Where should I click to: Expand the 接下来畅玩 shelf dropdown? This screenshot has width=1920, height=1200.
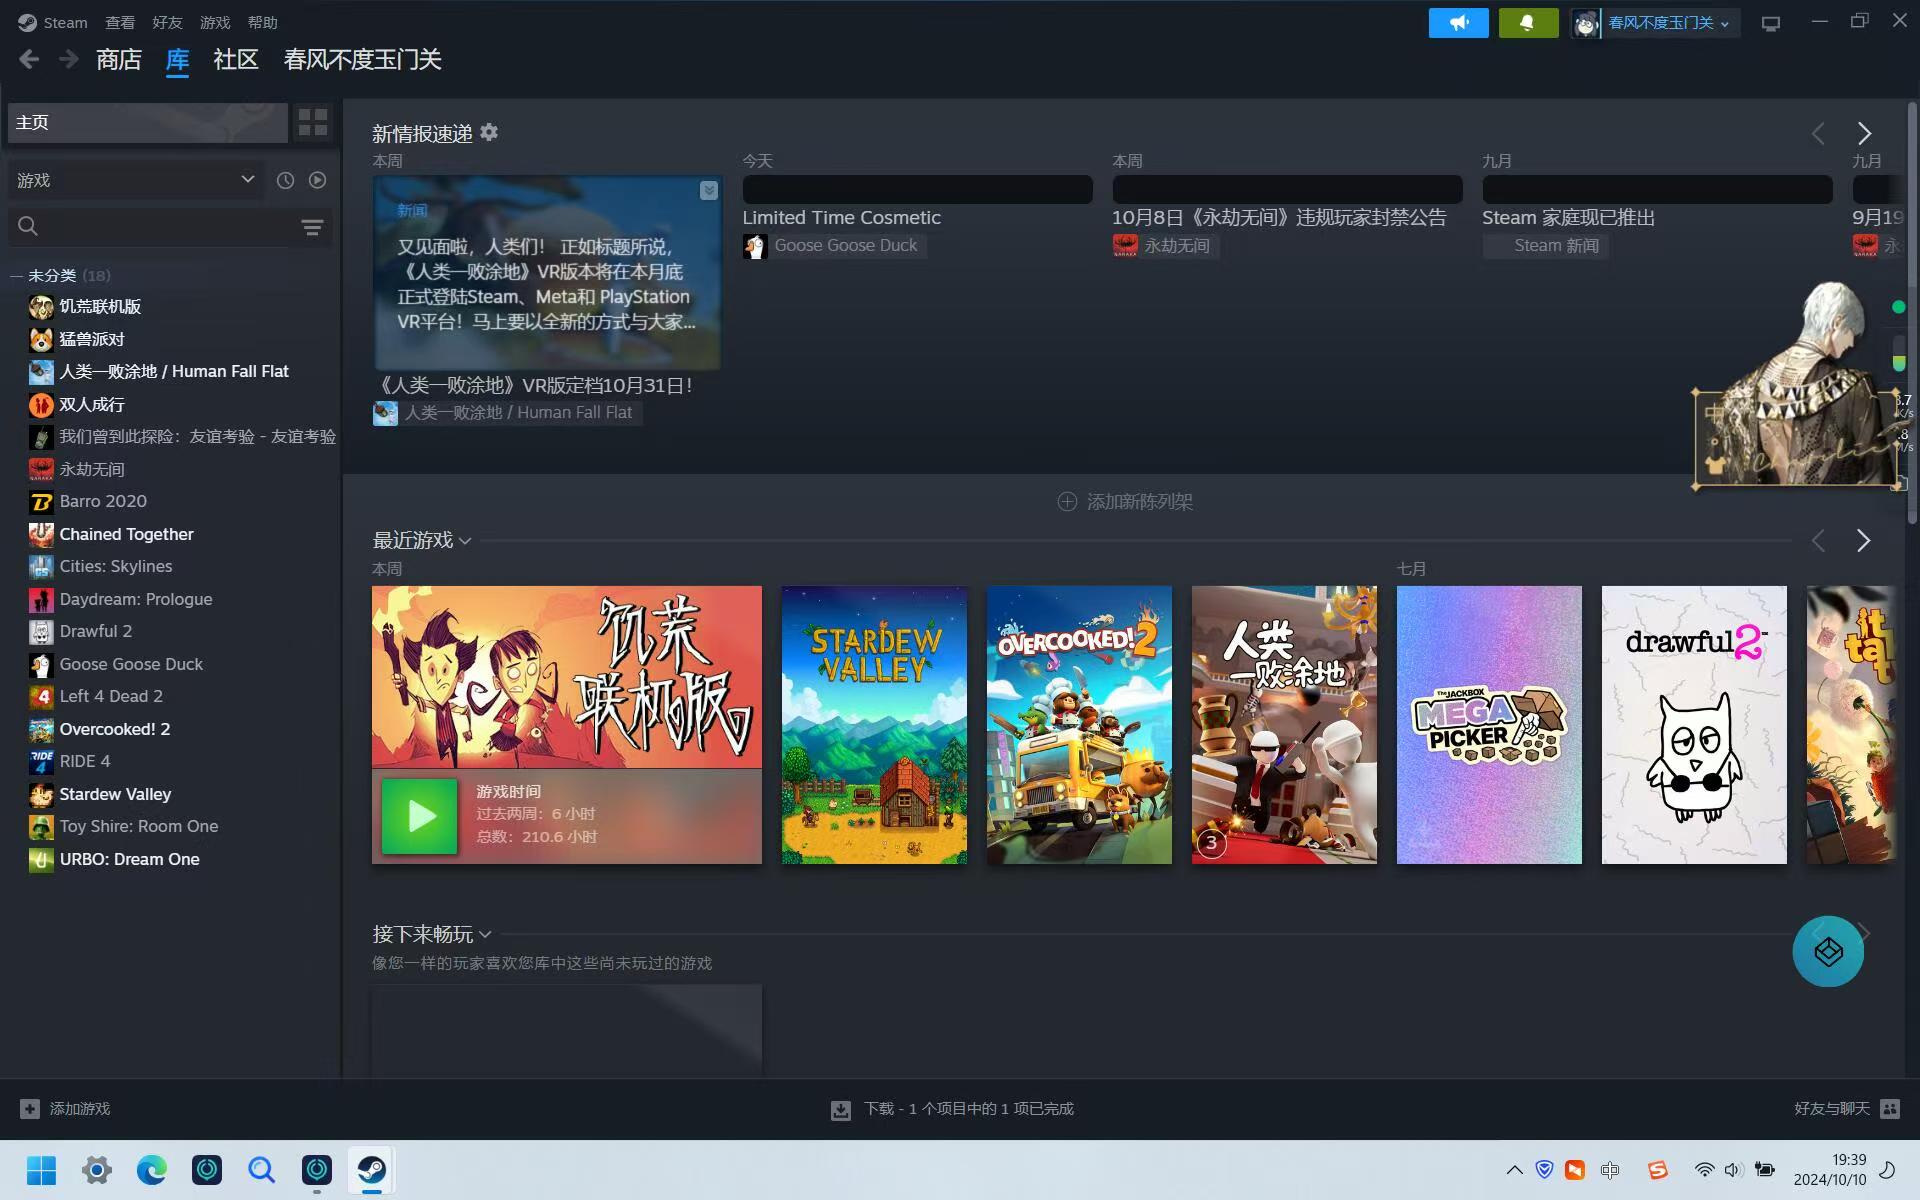click(x=485, y=935)
